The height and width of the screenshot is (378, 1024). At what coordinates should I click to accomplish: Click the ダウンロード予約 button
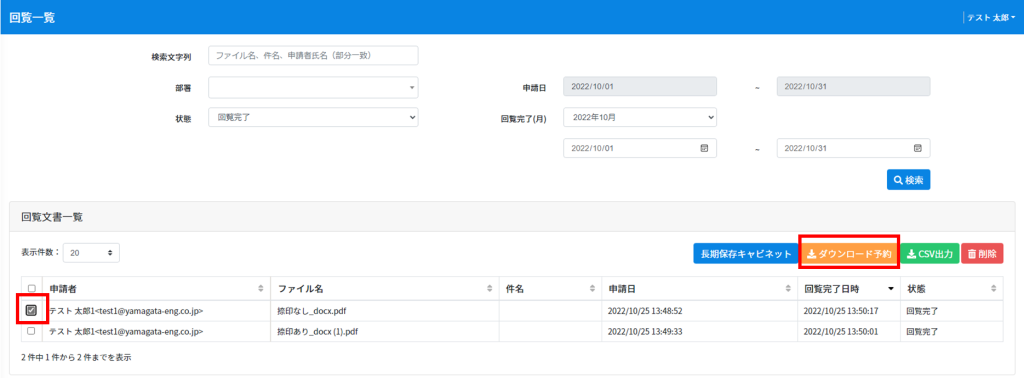click(849, 254)
